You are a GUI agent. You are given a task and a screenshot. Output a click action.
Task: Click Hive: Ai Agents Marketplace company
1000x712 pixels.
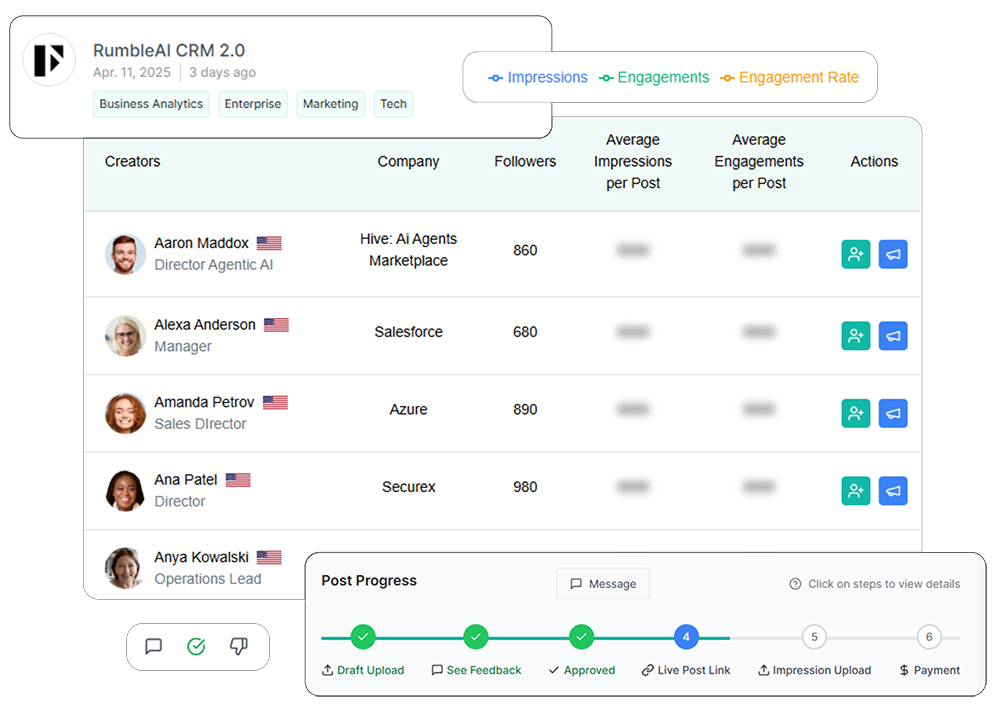coord(408,249)
